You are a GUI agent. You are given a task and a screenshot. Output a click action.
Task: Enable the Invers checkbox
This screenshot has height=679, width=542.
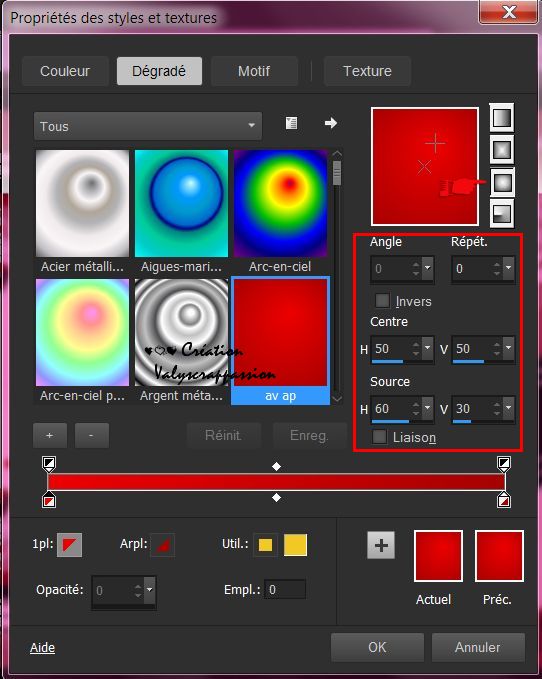tap(382, 300)
